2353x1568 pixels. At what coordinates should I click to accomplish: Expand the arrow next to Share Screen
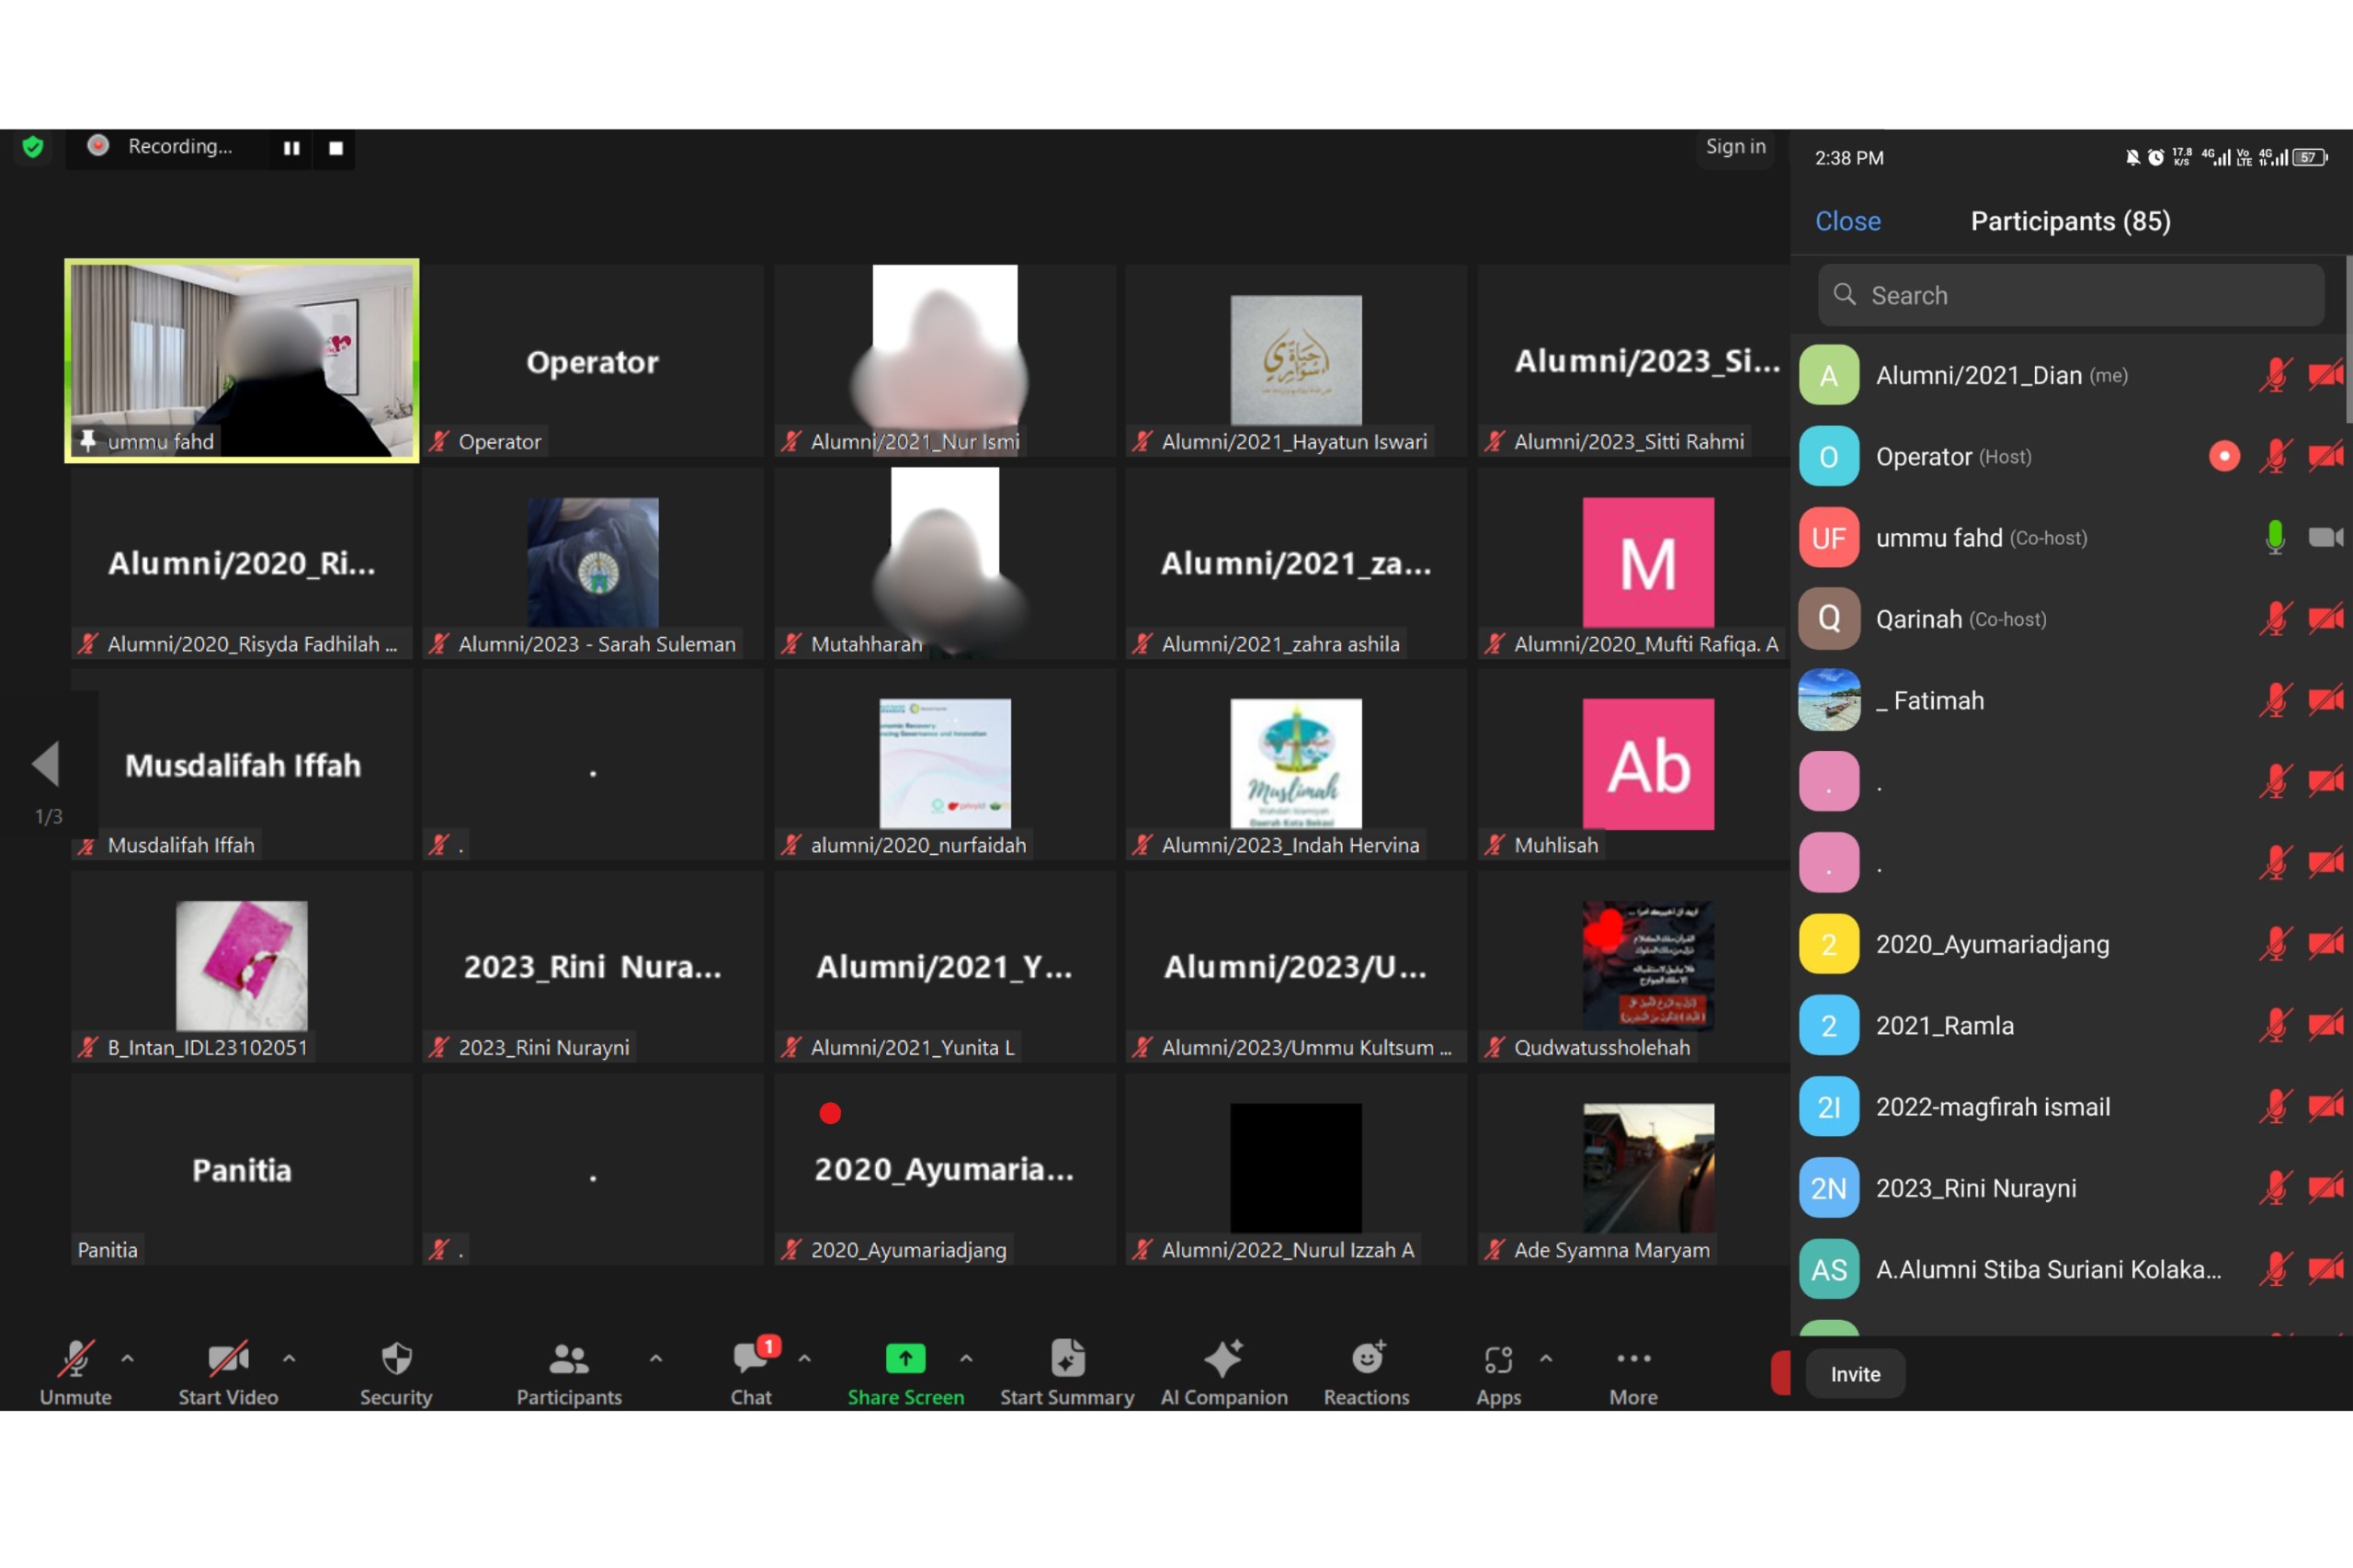[966, 1359]
